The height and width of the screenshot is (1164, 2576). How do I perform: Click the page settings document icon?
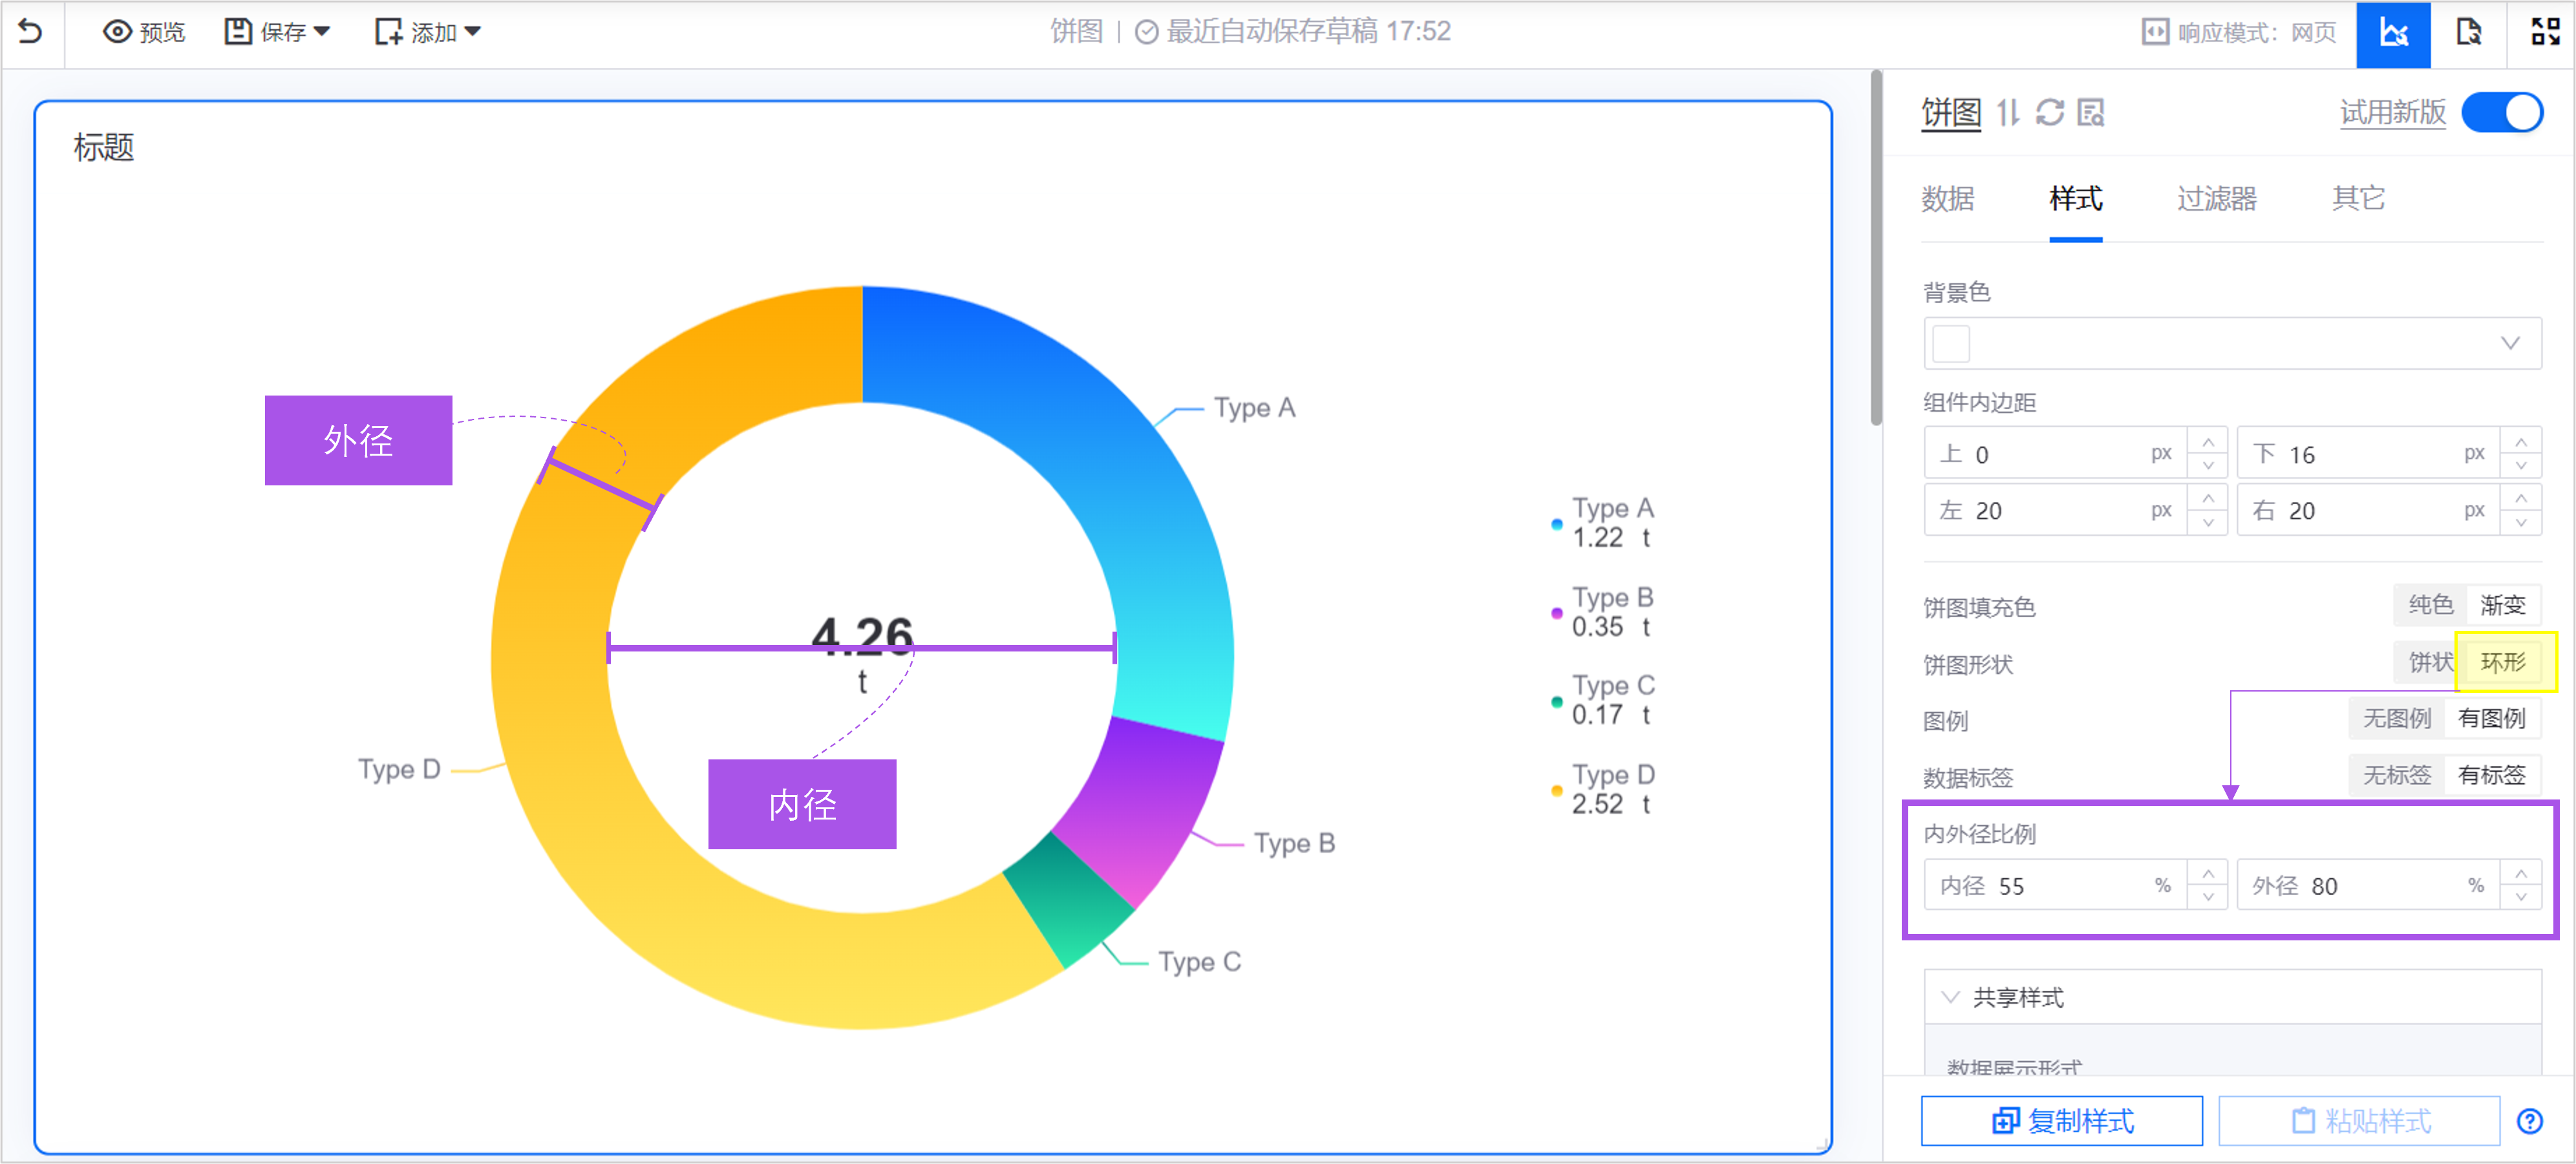[x=2468, y=33]
